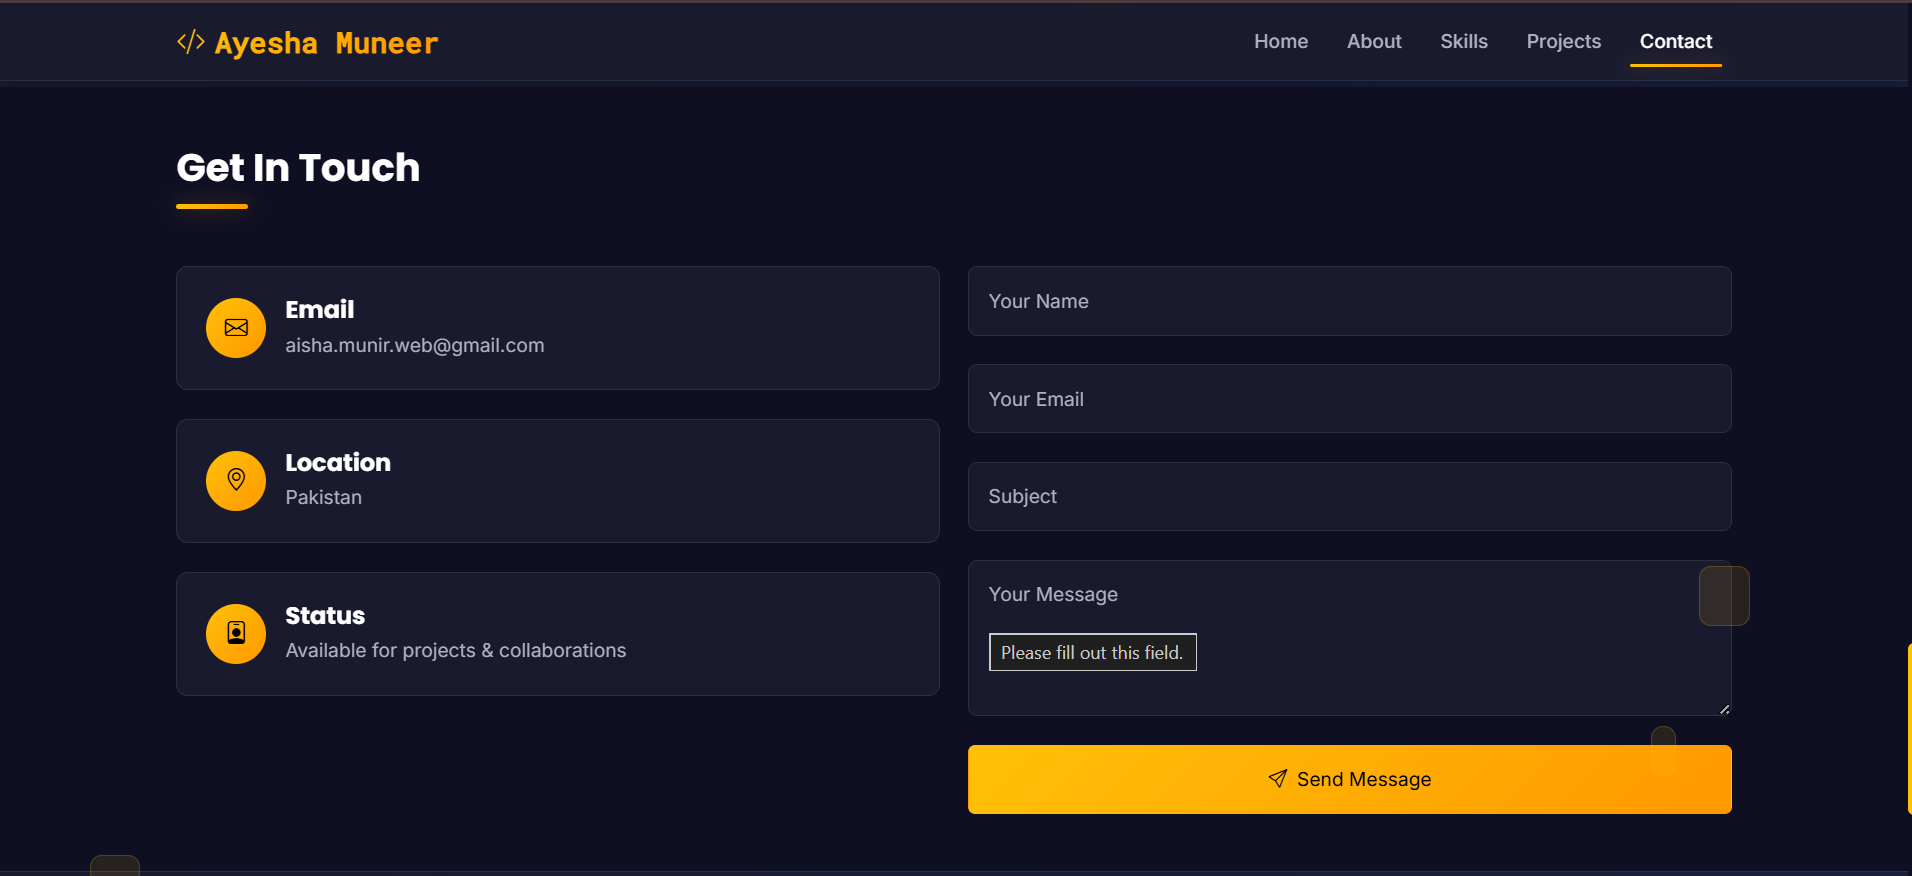Click aisha.munir.web@gmail.com email address
1912x876 pixels.
tap(415, 345)
